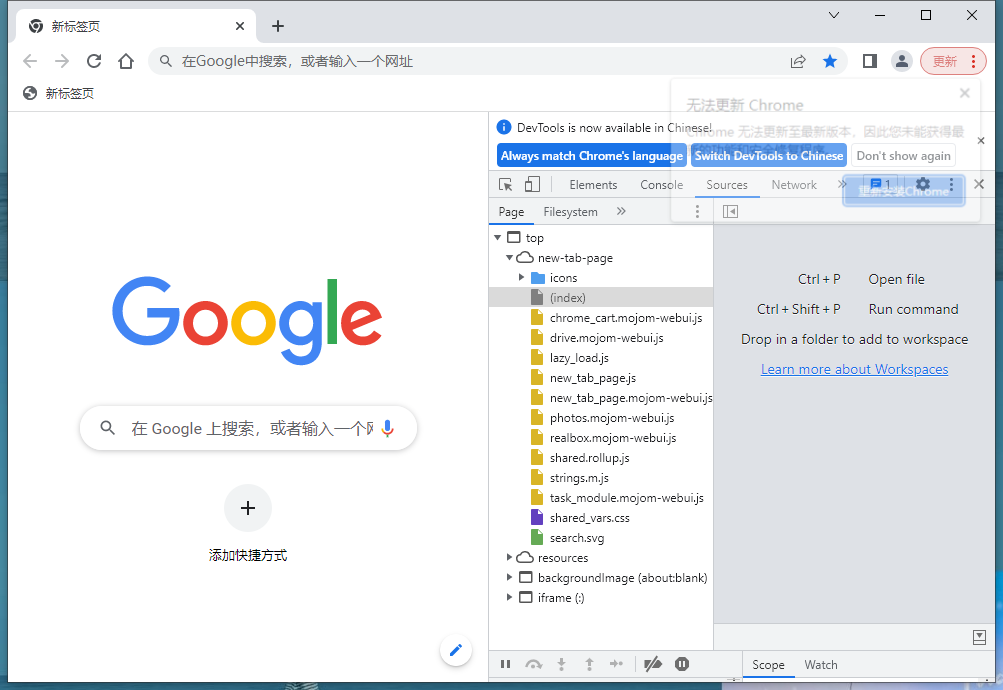This screenshot has height=690, width=1003.
Task: Expand the resources tree node
Action: point(509,558)
